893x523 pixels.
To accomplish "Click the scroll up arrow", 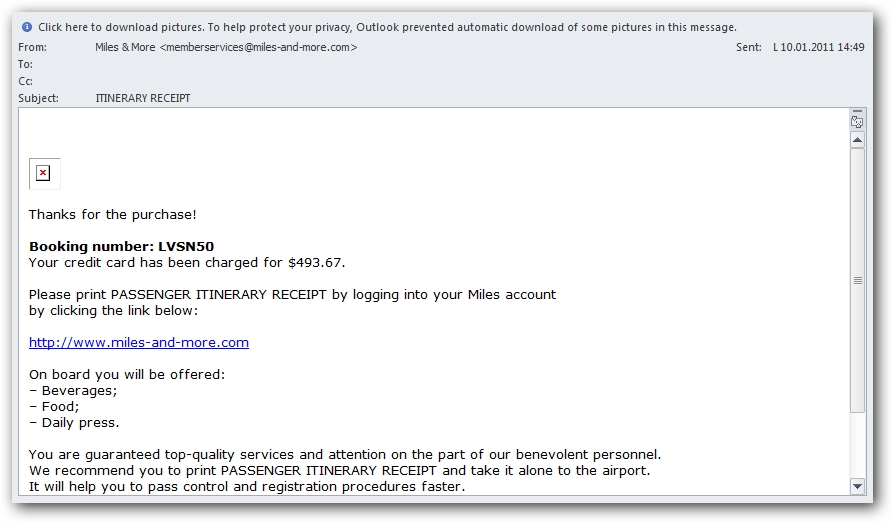I will click(x=857, y=141).
